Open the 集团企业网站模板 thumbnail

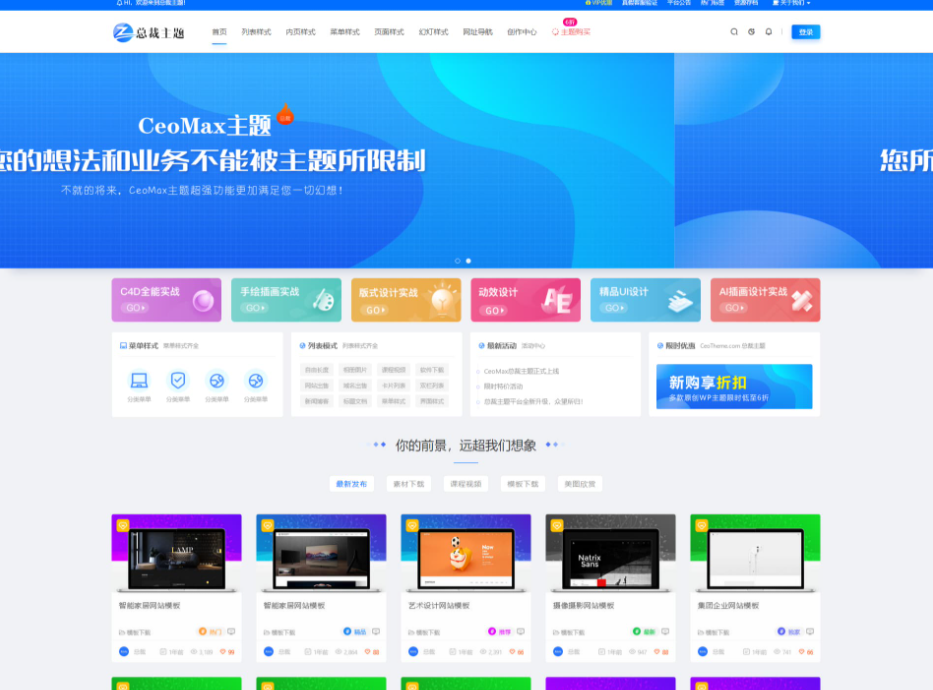(755, 554)
